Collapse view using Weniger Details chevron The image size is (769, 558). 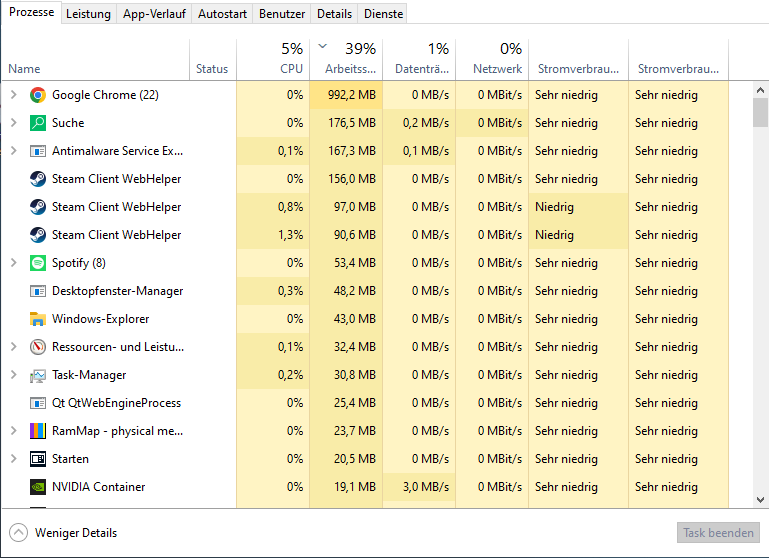[19, 533]
